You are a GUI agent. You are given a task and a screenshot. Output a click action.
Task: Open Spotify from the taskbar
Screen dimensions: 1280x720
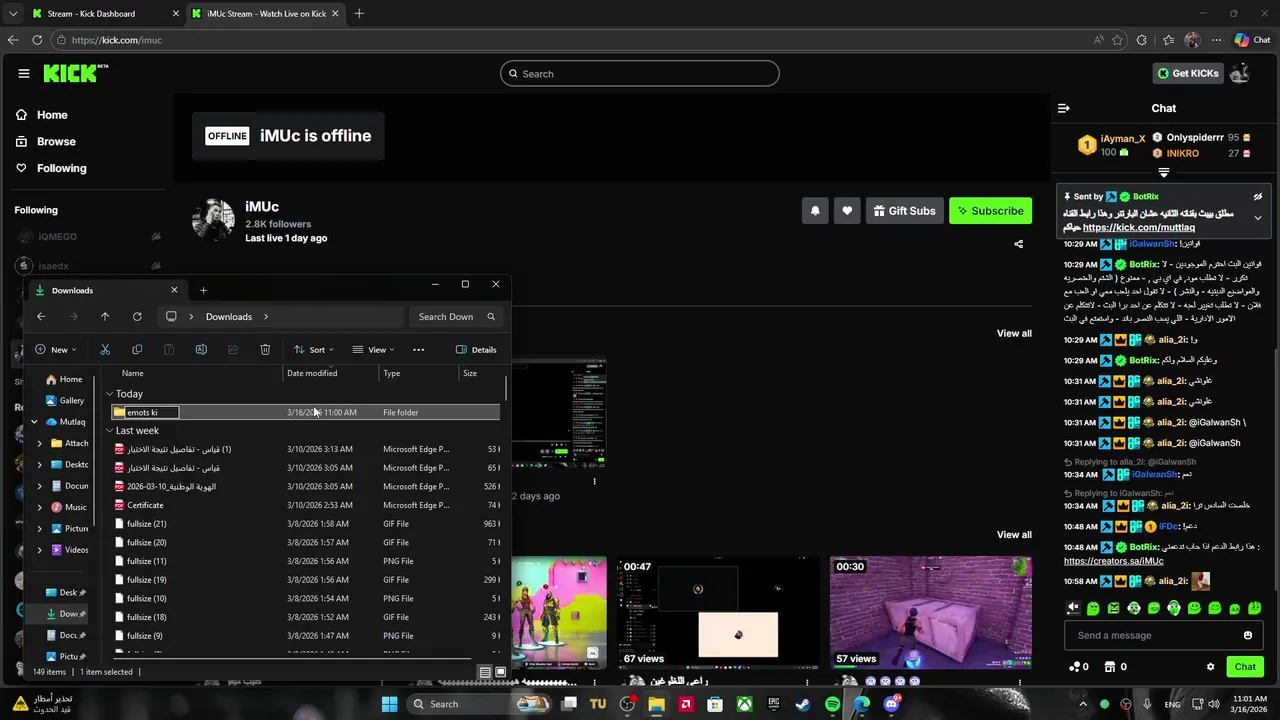833,704
